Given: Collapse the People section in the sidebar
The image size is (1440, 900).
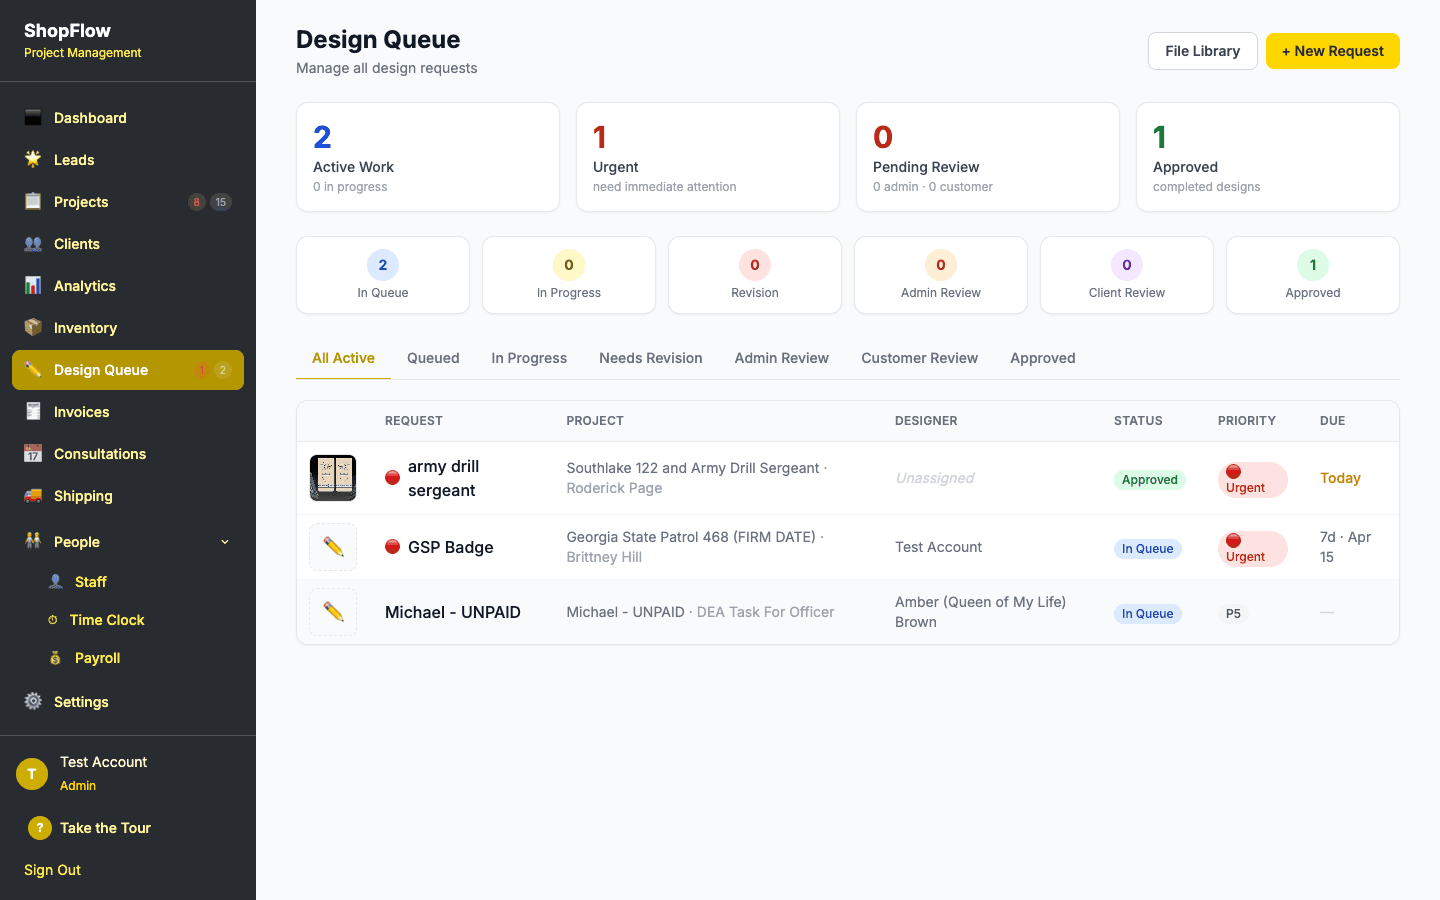Looking at the screenshot, I should (224, 541).
